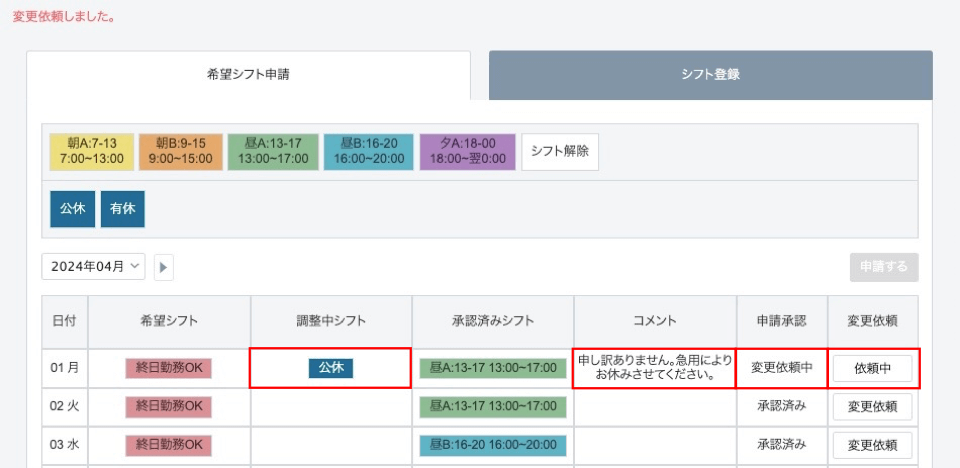The image size is (960, 468).
Task: Click the approved 昼B:16-20 shift on 03 水
Action: click(x=493, y=445)
